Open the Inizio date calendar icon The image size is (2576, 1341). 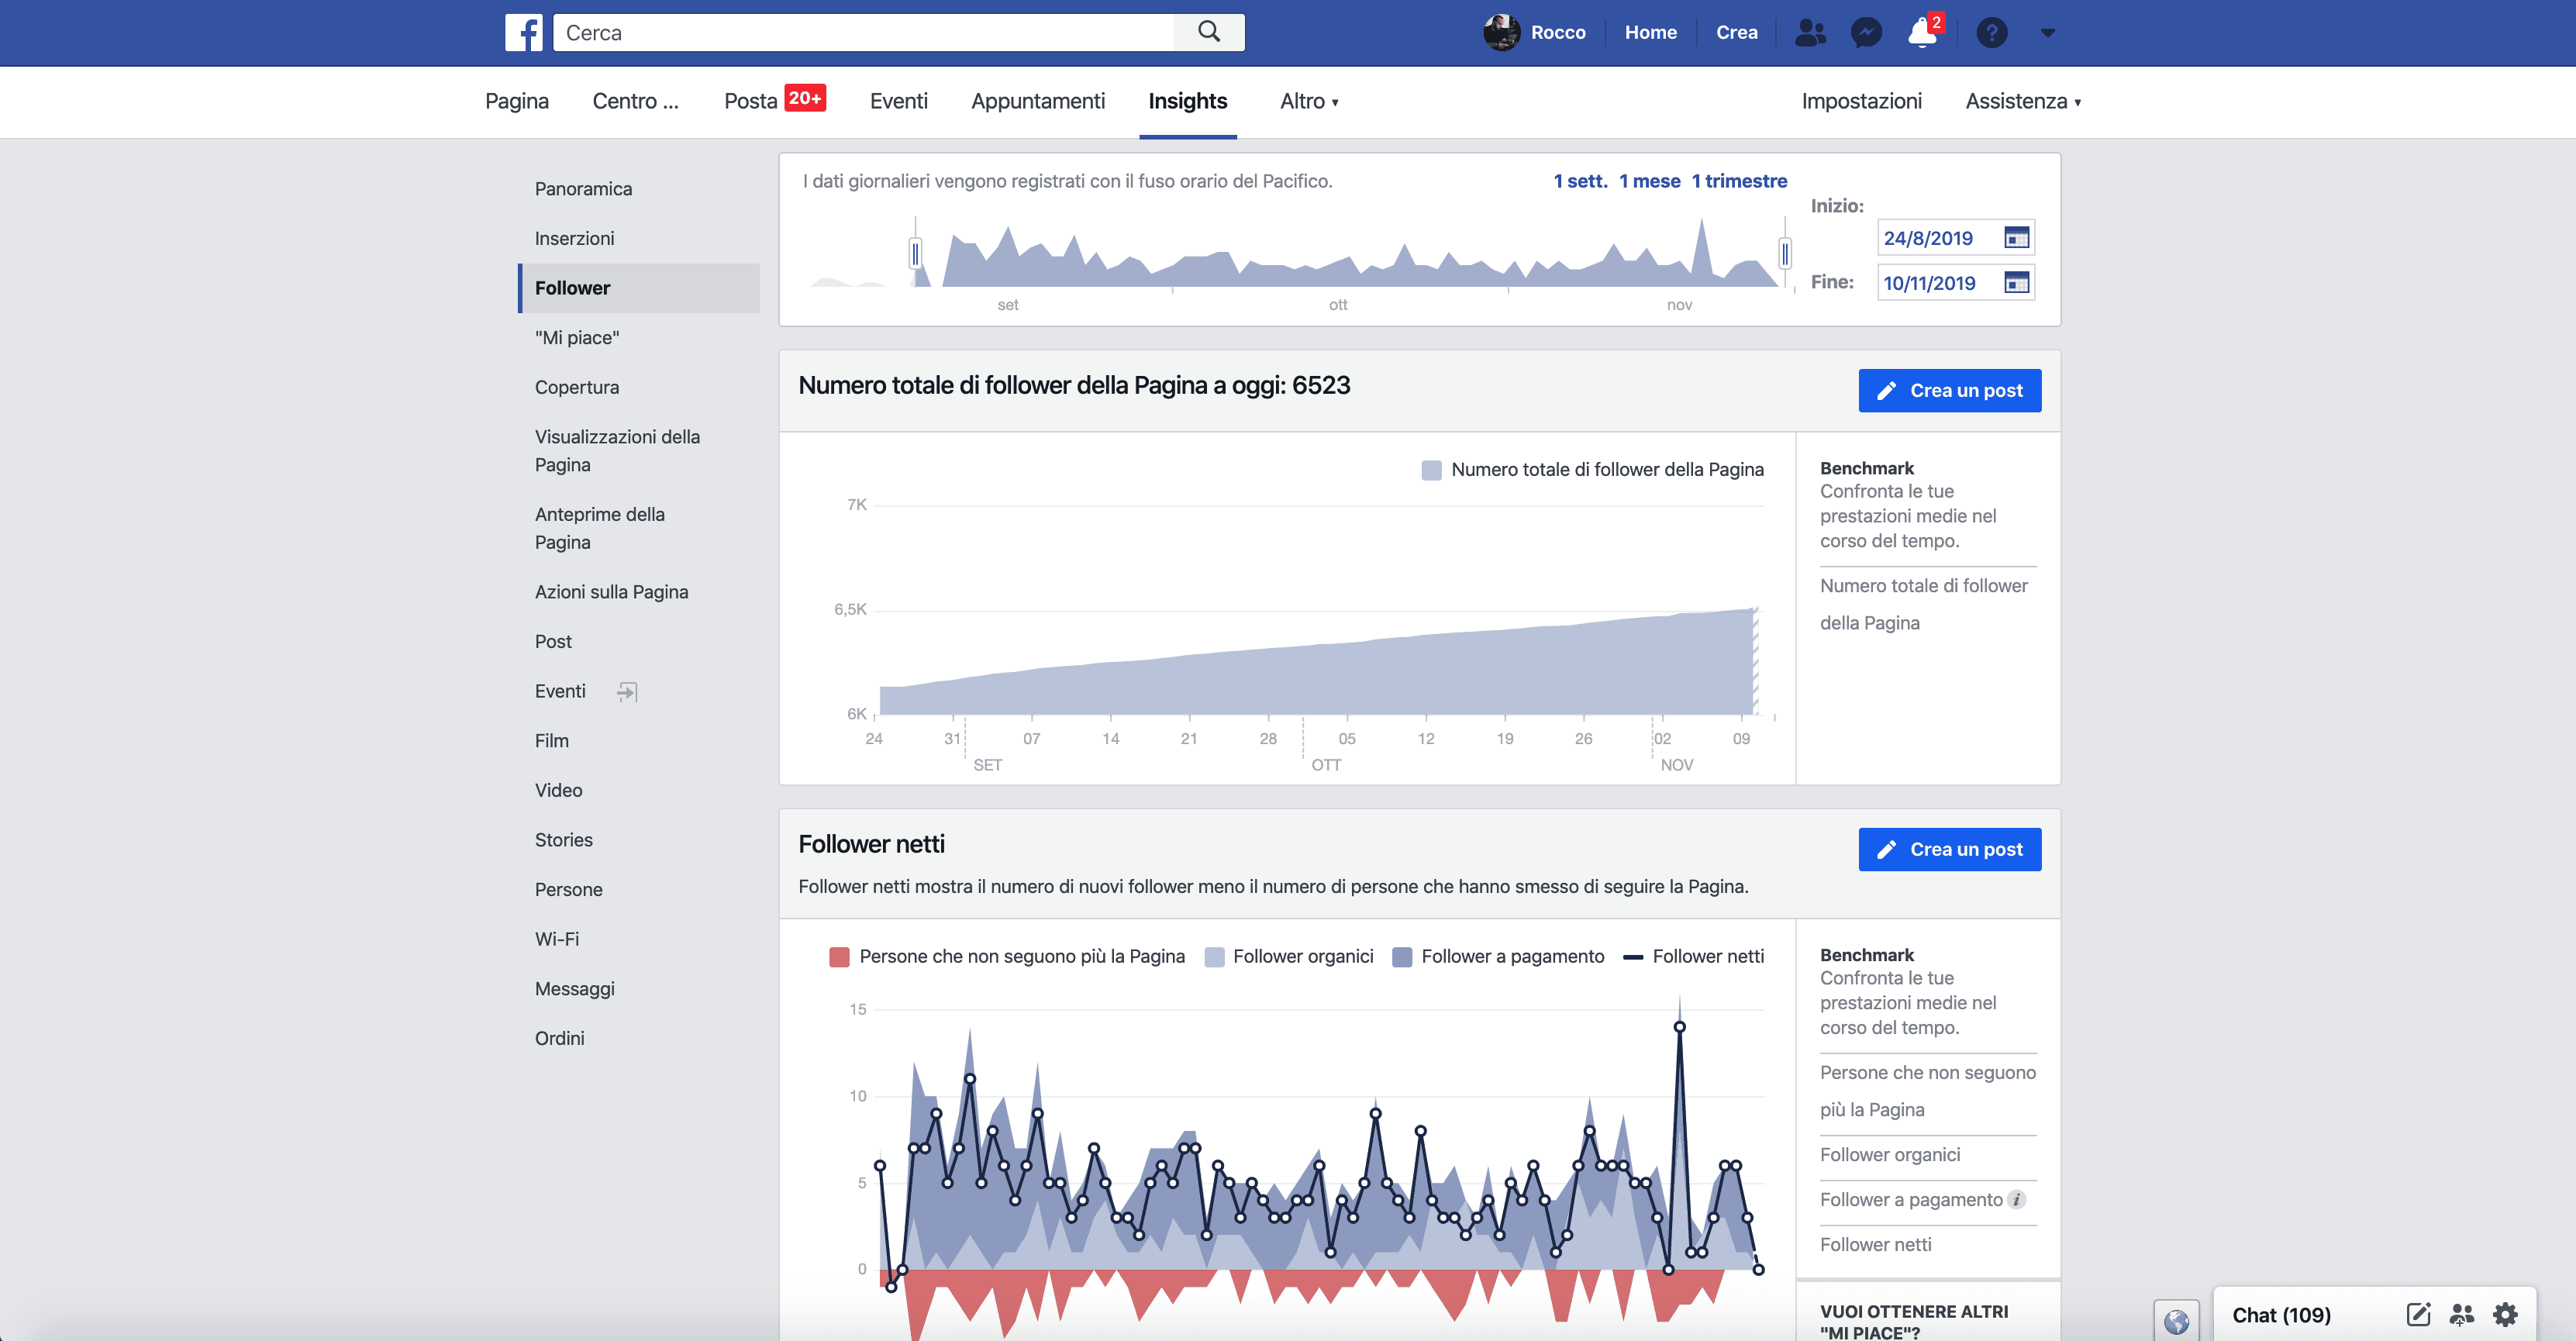(2016, 237)
